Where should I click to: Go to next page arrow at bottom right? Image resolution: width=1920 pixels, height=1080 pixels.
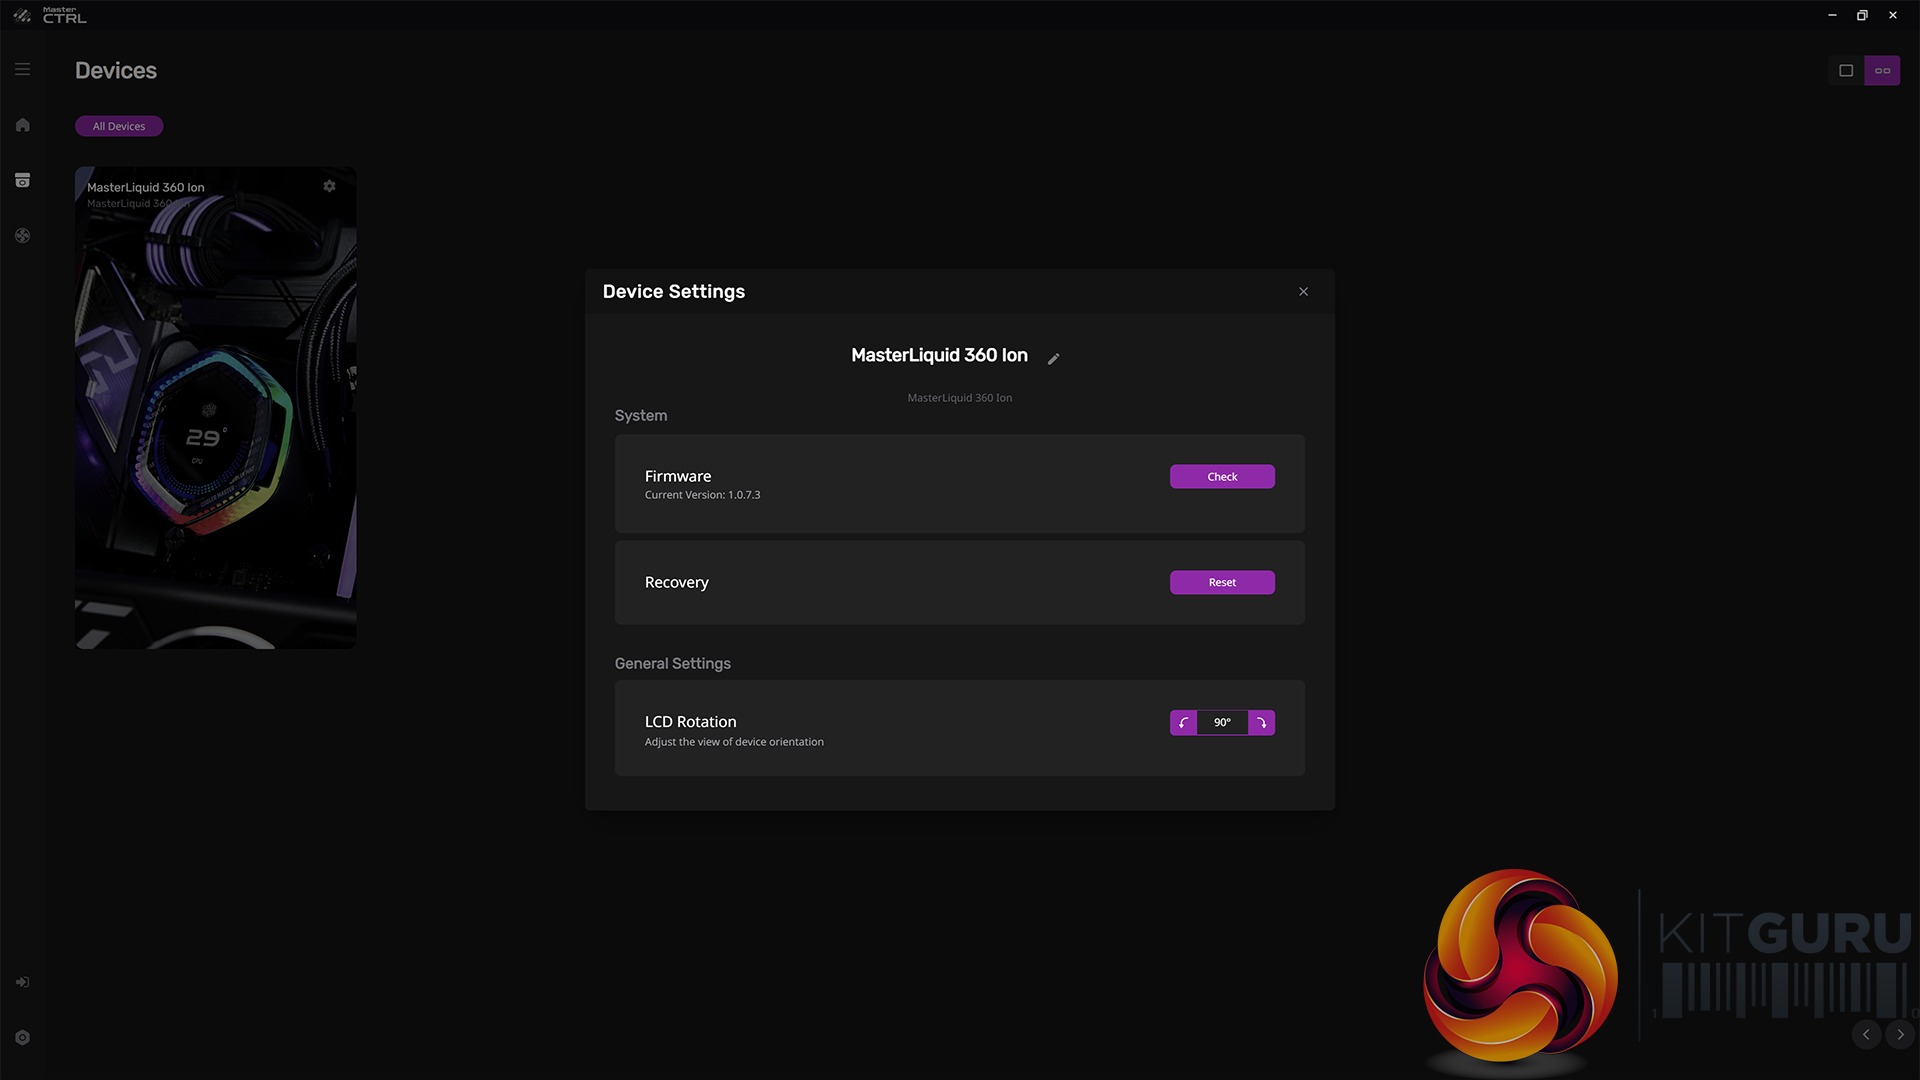(1900, 1034)
